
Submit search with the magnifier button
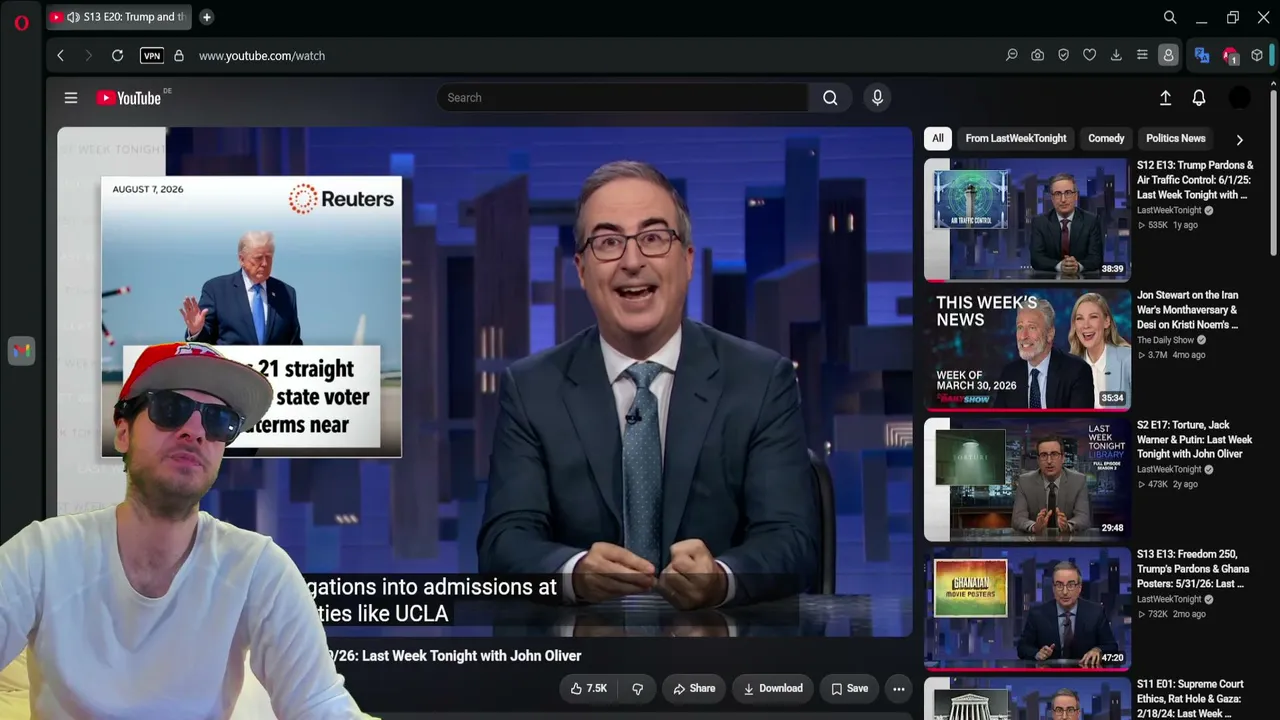click(830, 98)
